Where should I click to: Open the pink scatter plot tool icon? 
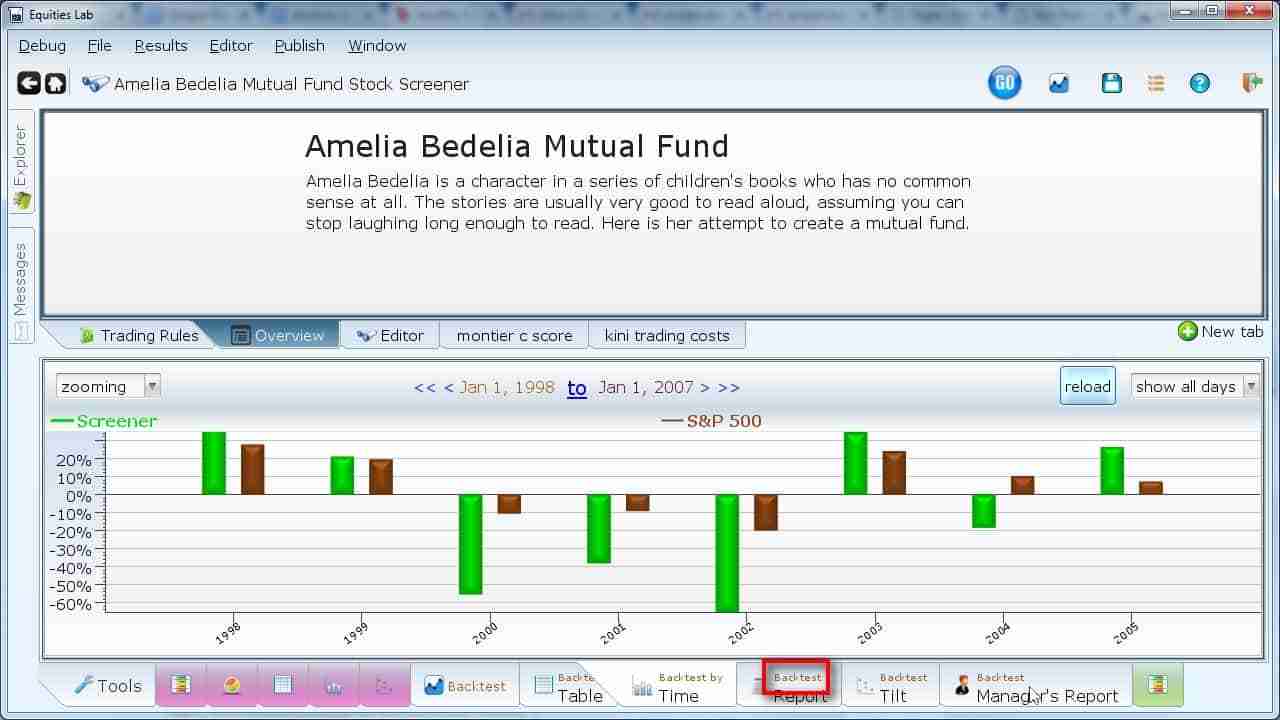tap(384, 685)
